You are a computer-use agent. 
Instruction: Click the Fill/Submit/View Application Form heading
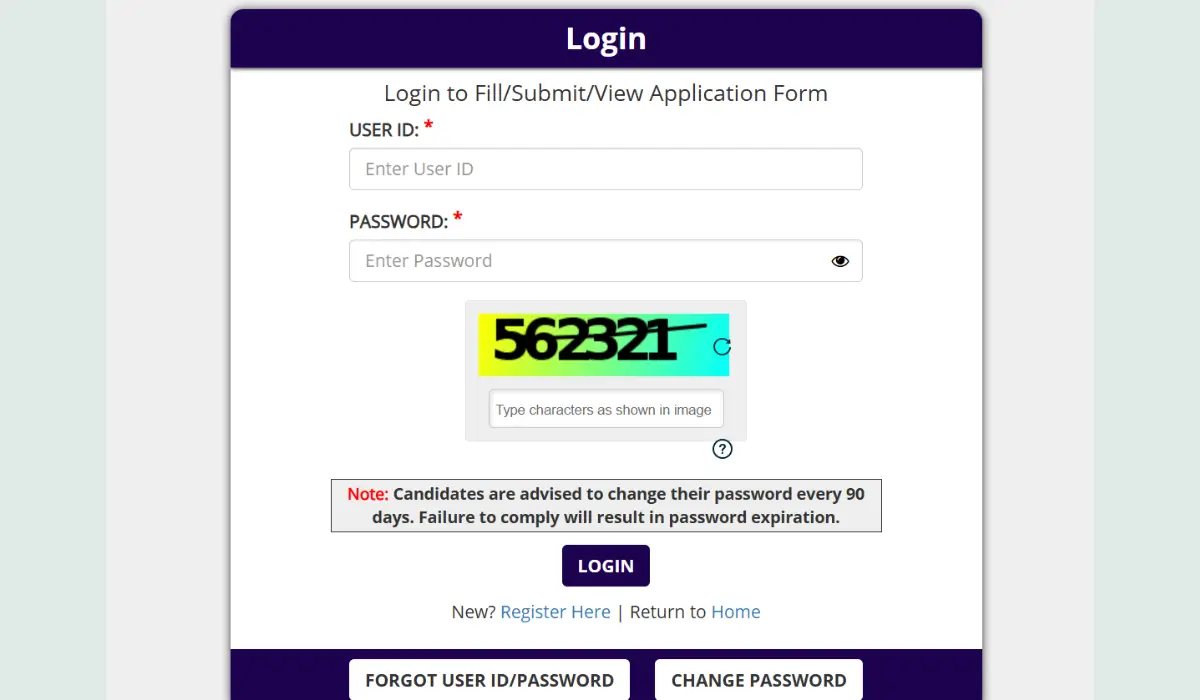click(606, 94)
